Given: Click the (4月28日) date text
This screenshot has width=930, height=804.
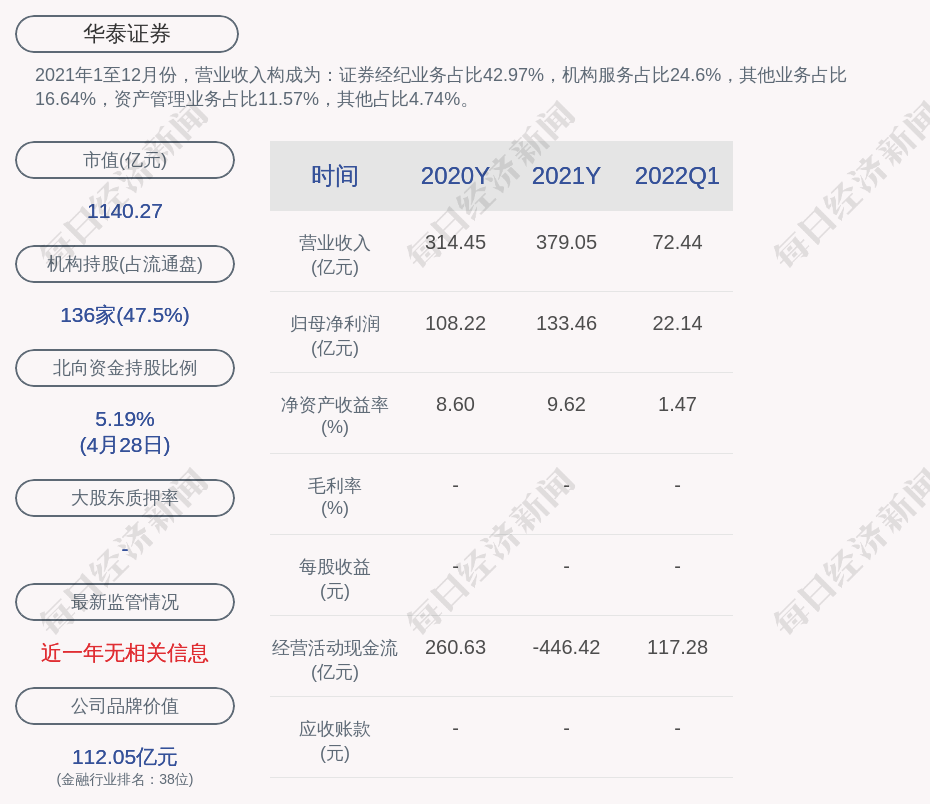Looking at the screenshot, I should (x=125, y=445).
